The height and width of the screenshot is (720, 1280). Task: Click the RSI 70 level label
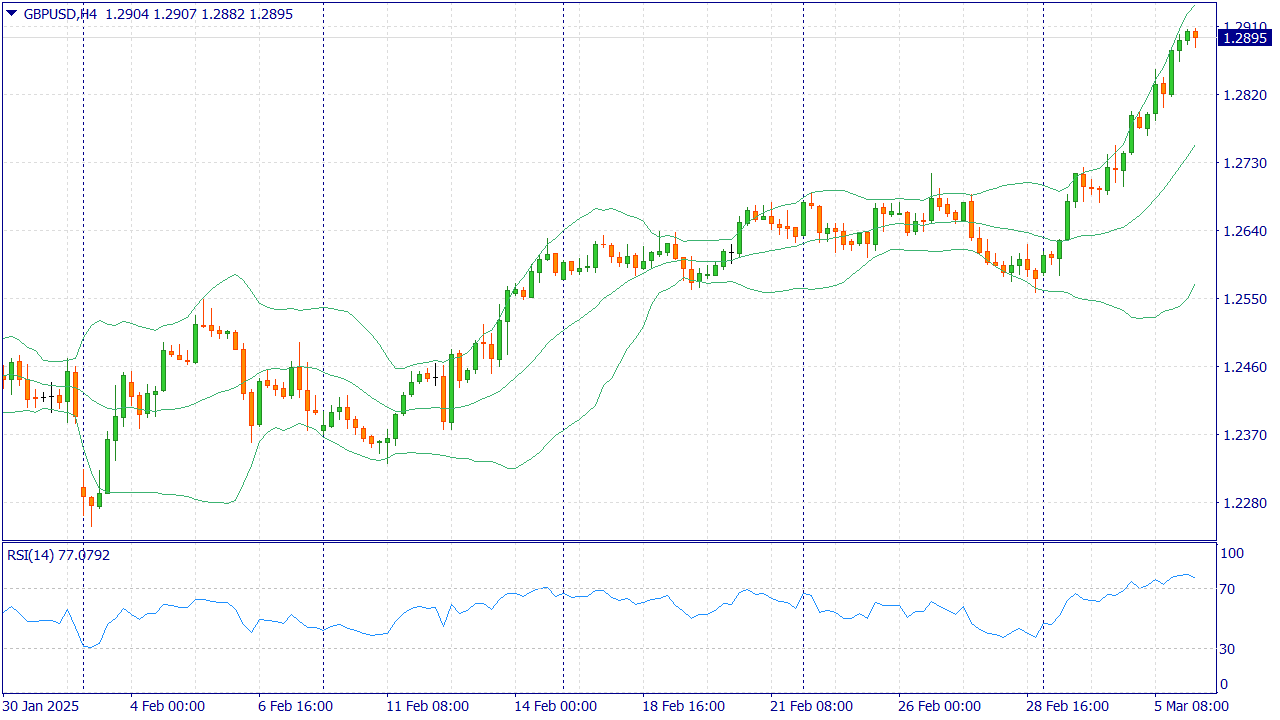1231,589
